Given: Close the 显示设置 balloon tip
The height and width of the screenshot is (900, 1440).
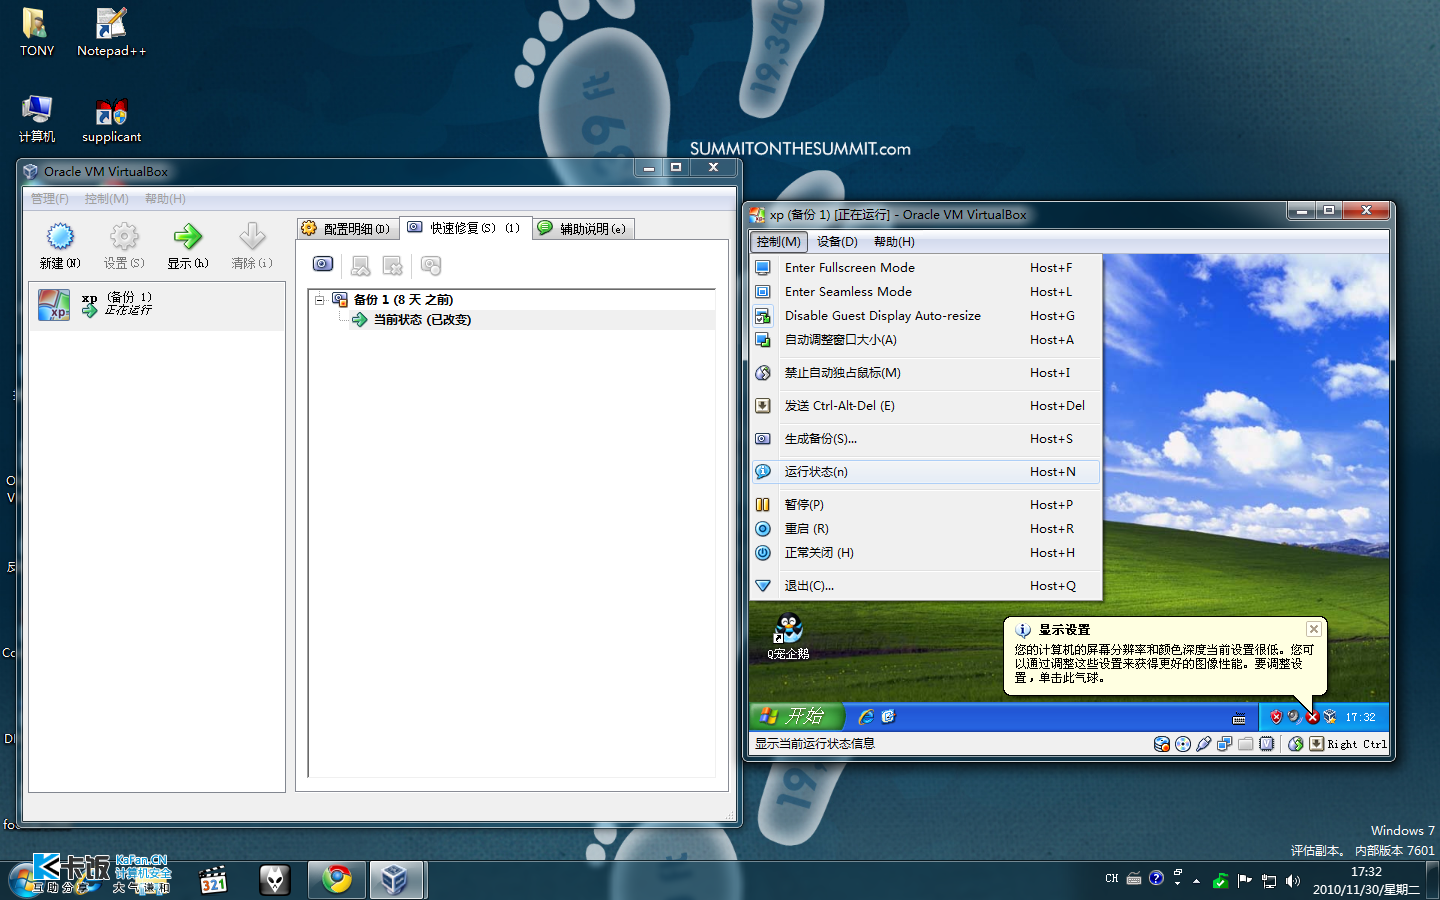Looking at the screenshot, I should [x=1314, y=629].
